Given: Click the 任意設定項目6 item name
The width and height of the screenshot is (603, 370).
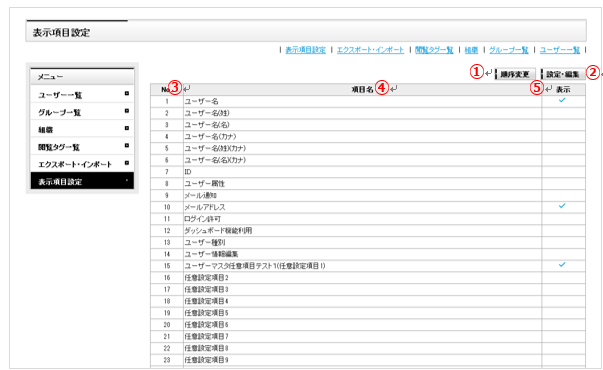Looking at the screenshot, I should click(207, 325).
